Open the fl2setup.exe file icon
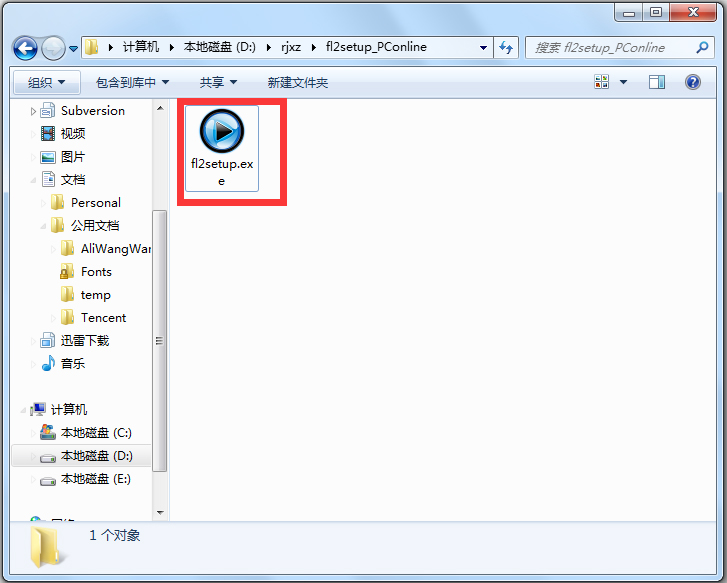This screenshot has width=727, height=583. pyautogui.click(x=222, y=131)
